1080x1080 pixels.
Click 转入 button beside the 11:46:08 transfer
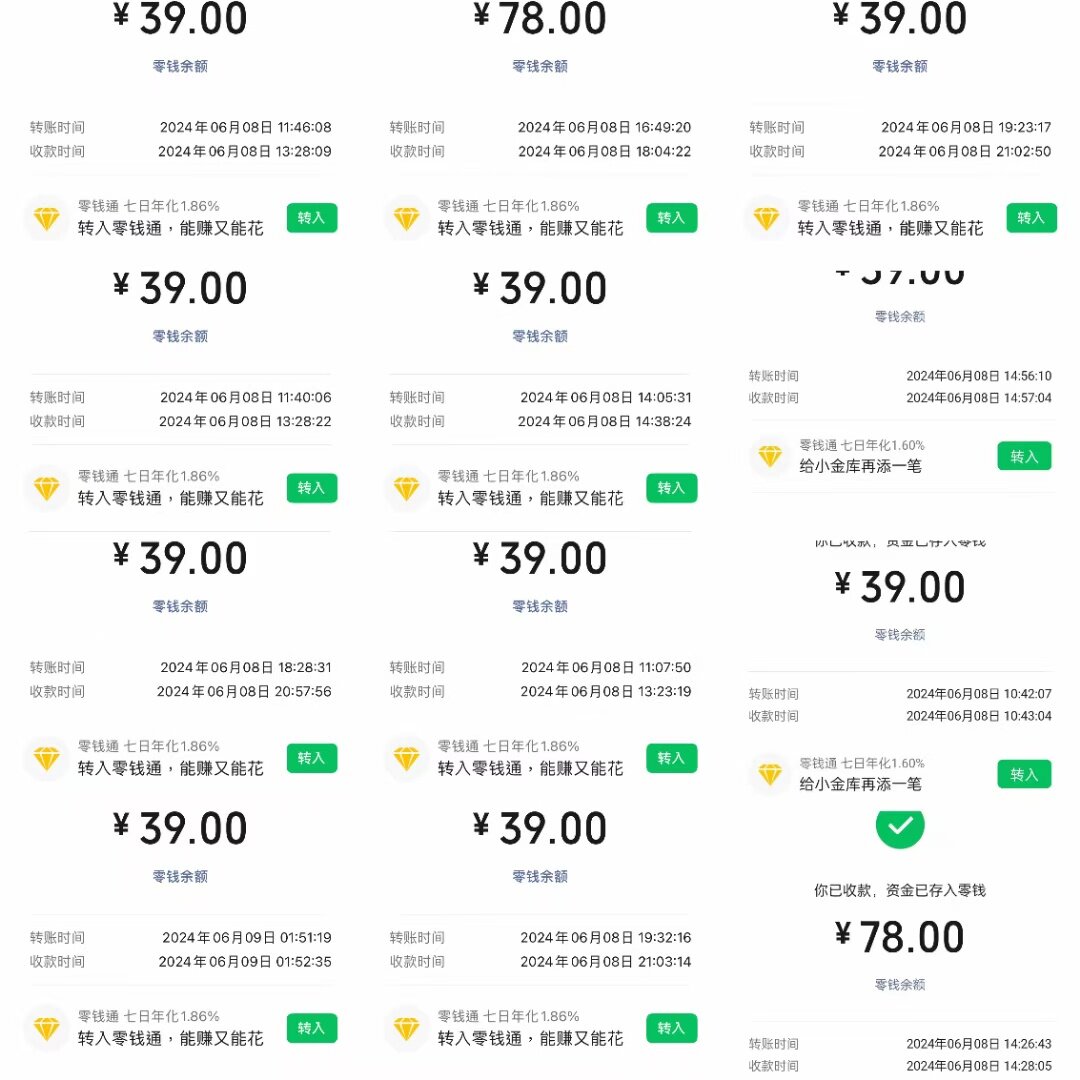(x=311, y=218)
